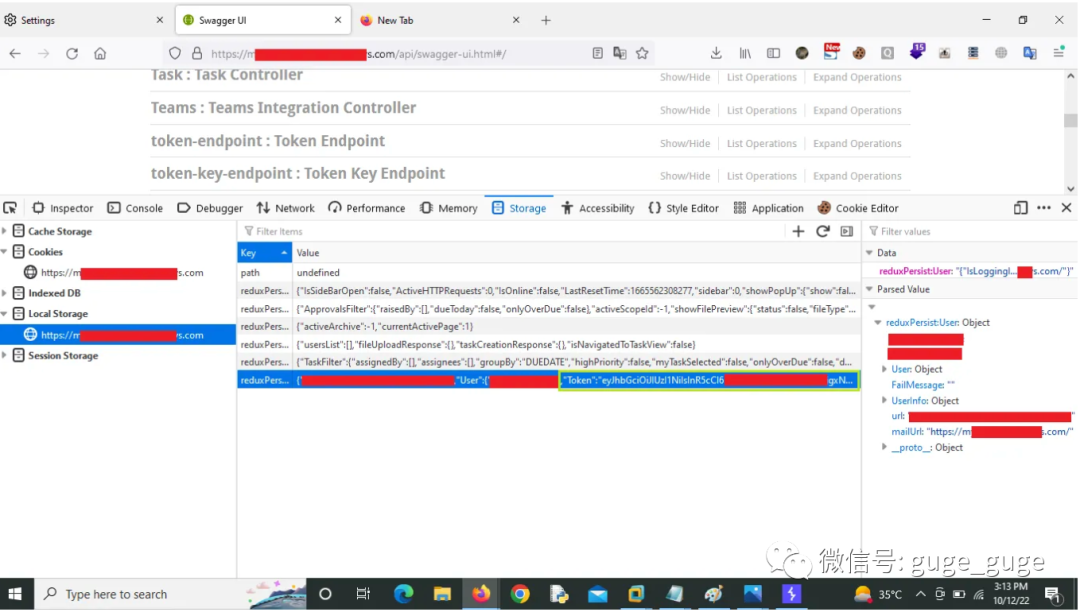Viewport: 1080px width, 612px height.
Task: Click the element picker icon in DevTools
Action: (x=10, y=208)
